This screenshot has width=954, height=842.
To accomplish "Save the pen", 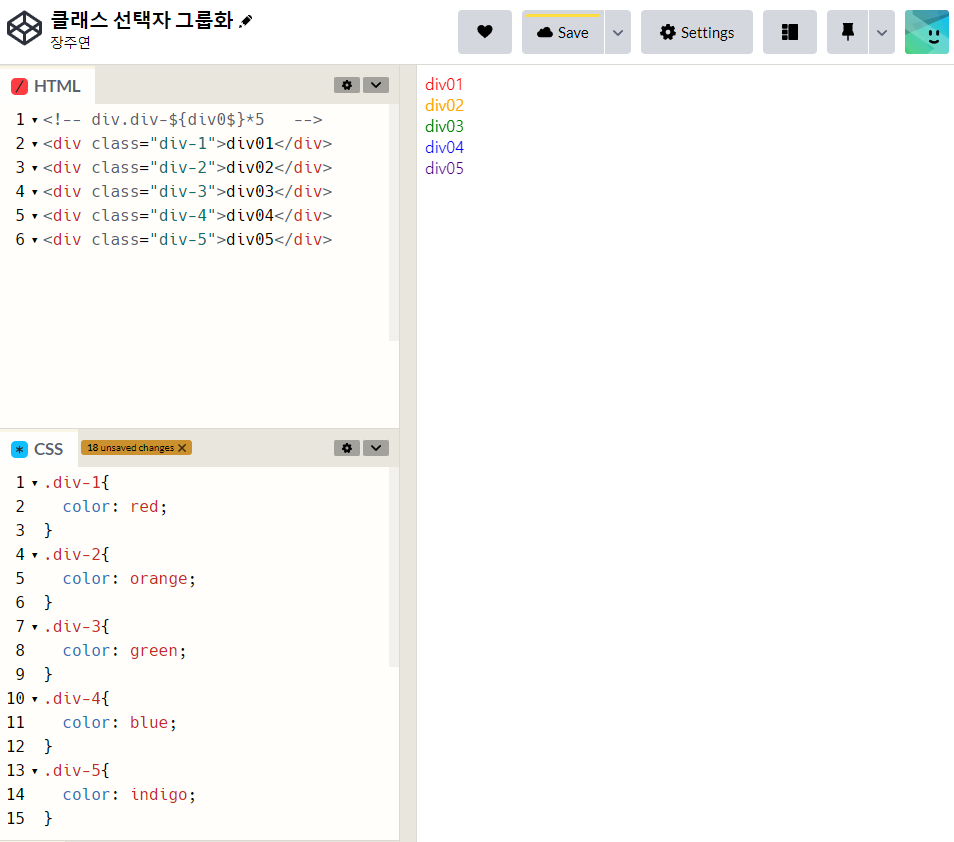I will (563, 32).
